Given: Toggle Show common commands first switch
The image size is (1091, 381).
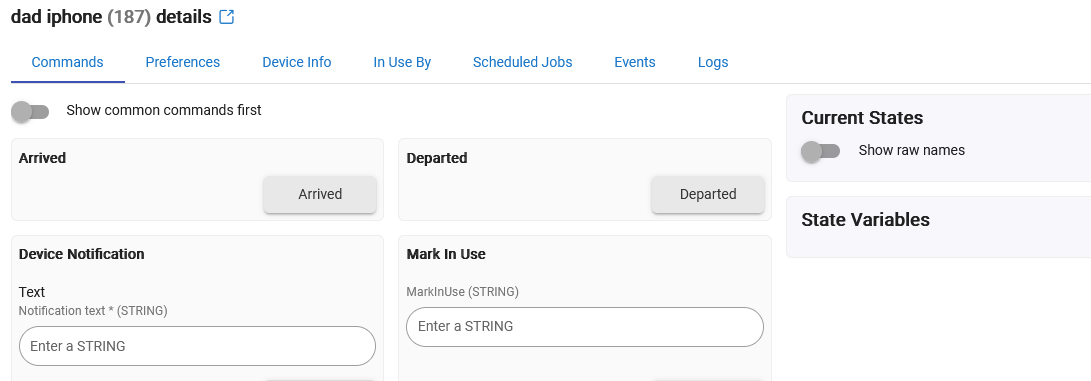Looking at the screenshot, I should click(x=31, y=111).
